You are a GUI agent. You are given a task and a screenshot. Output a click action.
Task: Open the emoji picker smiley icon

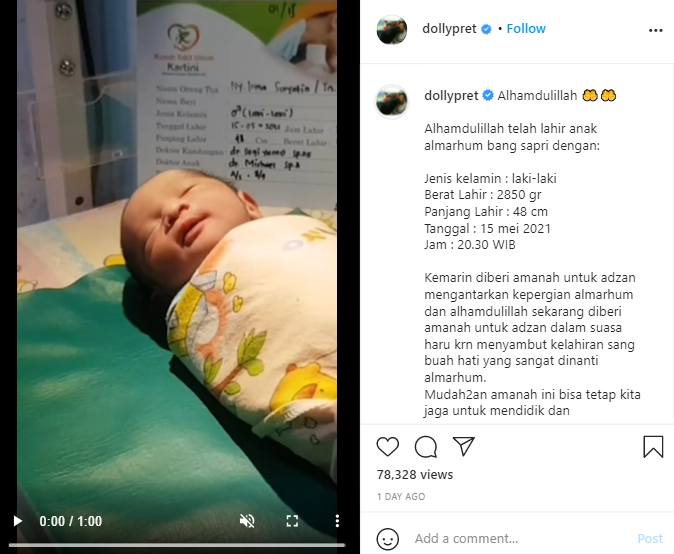tap(388, 539)
